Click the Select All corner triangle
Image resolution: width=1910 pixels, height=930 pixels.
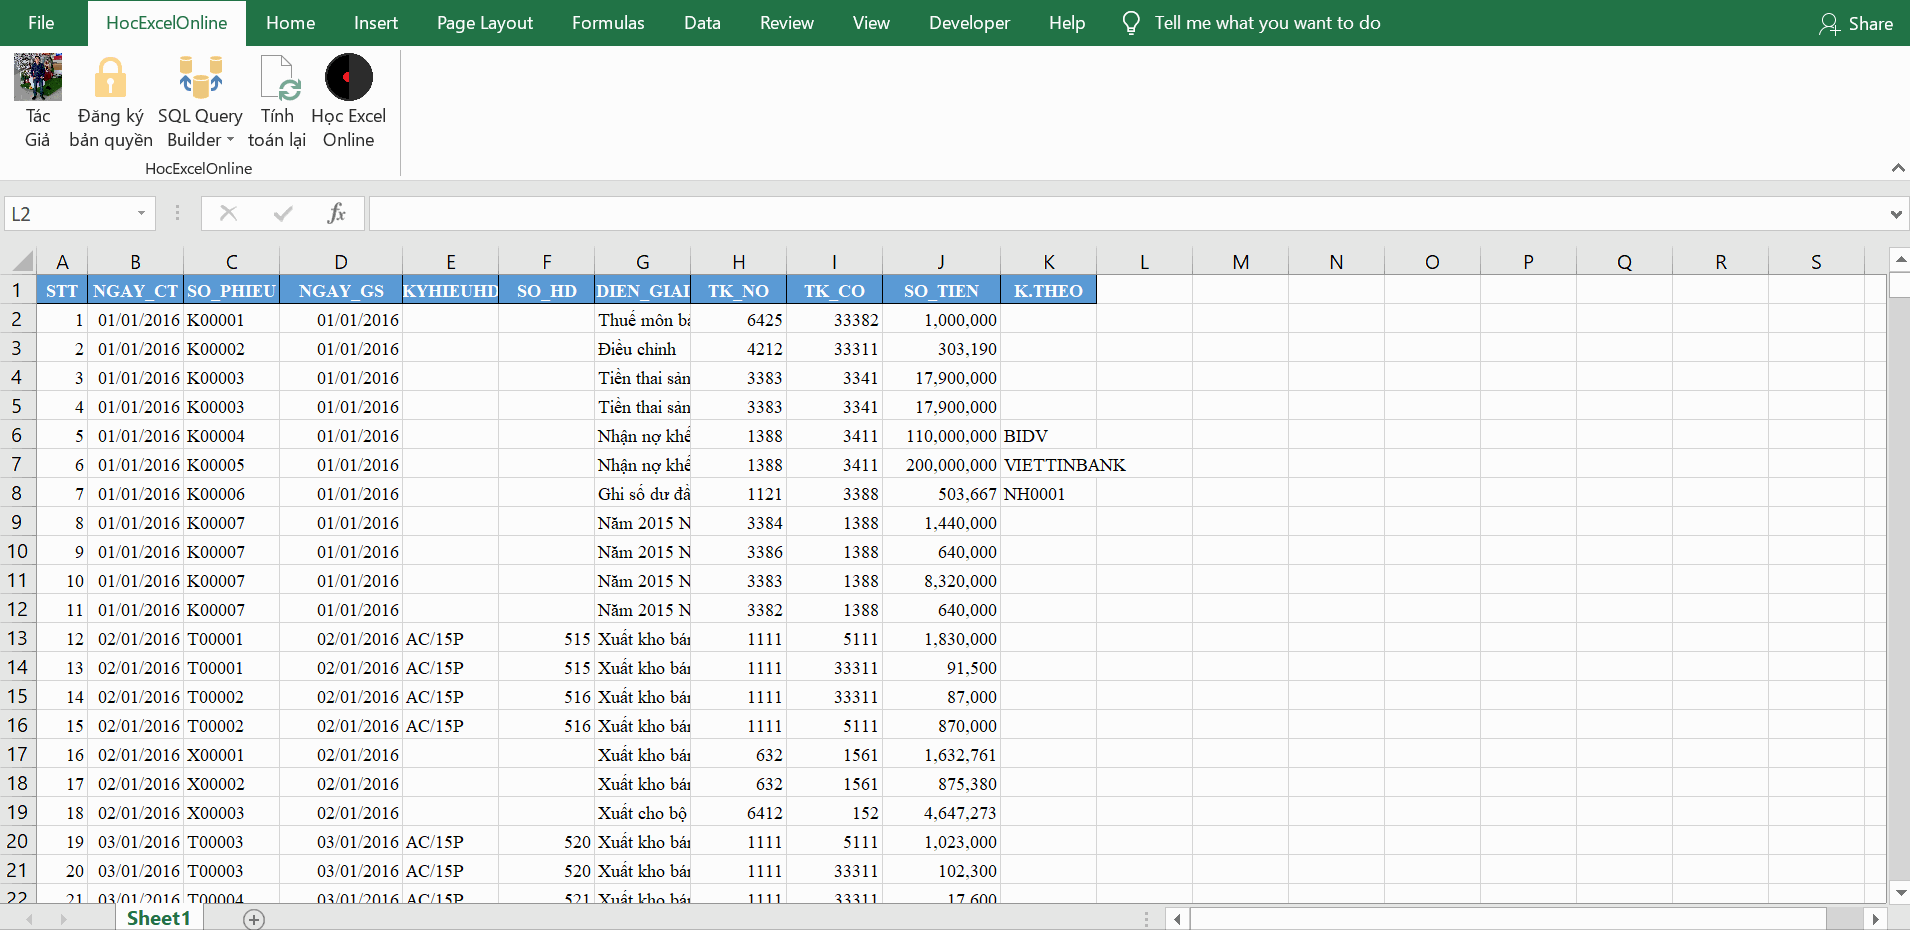pos(22,262)
